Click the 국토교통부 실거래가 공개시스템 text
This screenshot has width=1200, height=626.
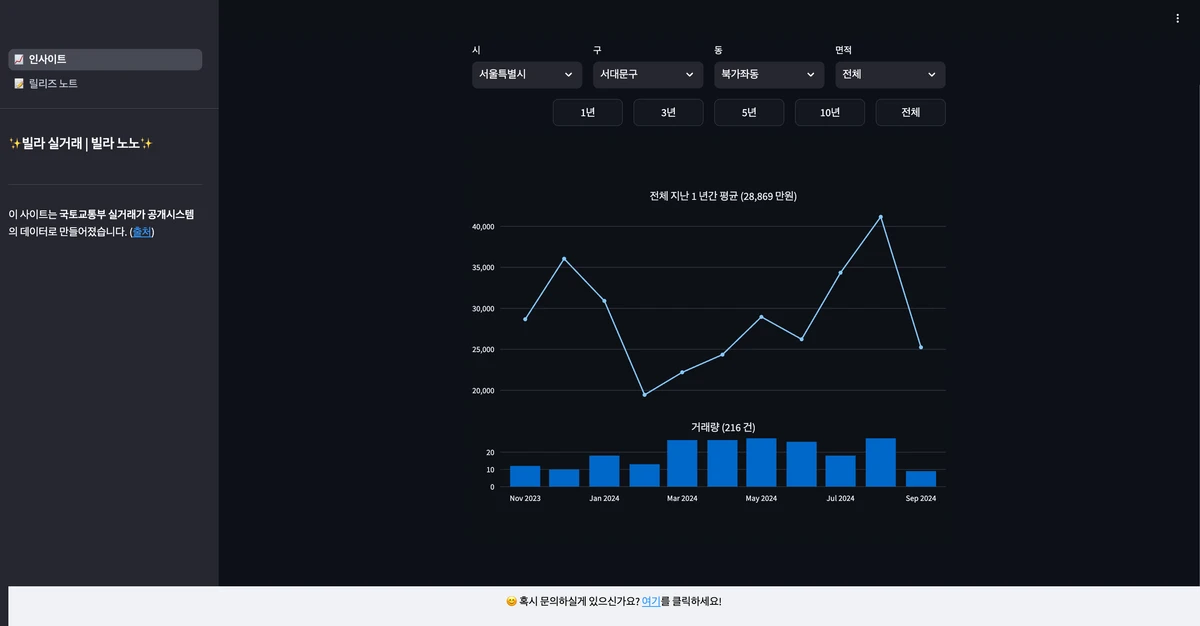(127, 214)
